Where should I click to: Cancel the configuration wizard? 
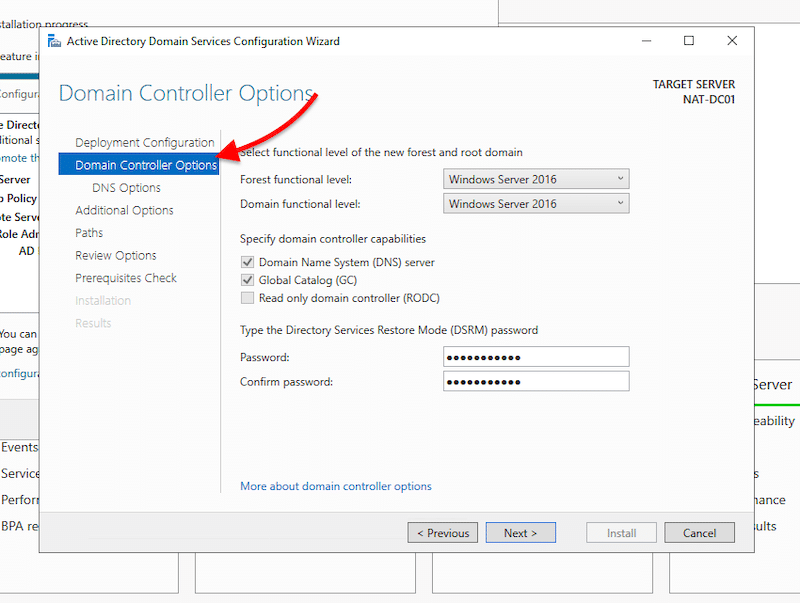pos(699,533)
